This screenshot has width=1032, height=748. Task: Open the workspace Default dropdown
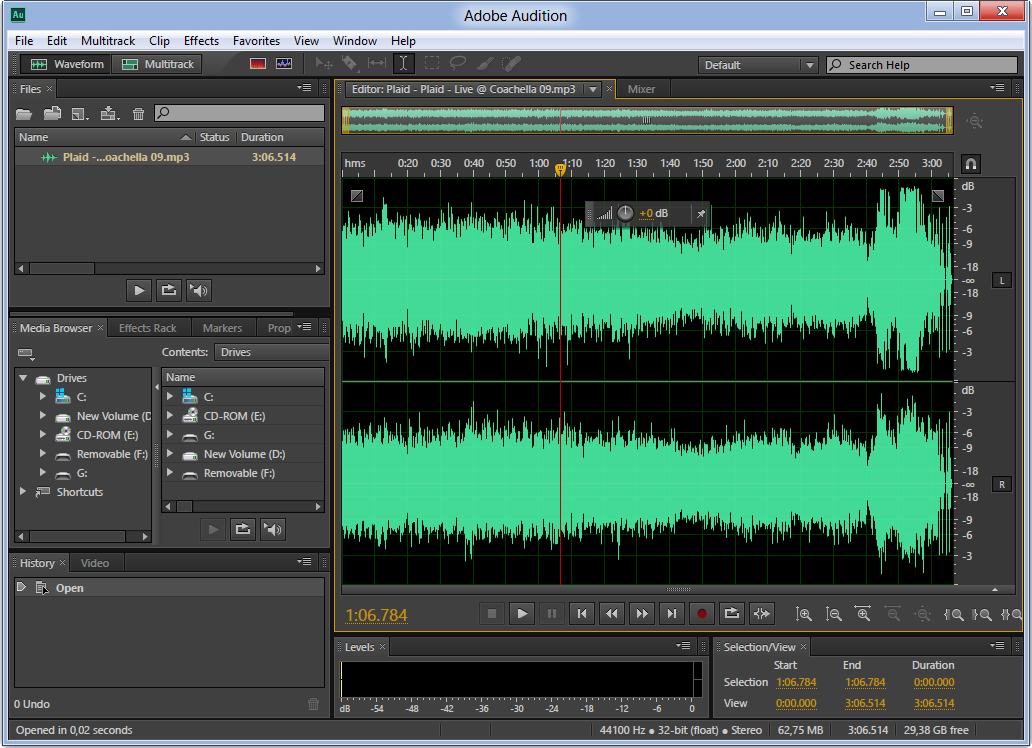pyautogui.click(x=758, y=65)
